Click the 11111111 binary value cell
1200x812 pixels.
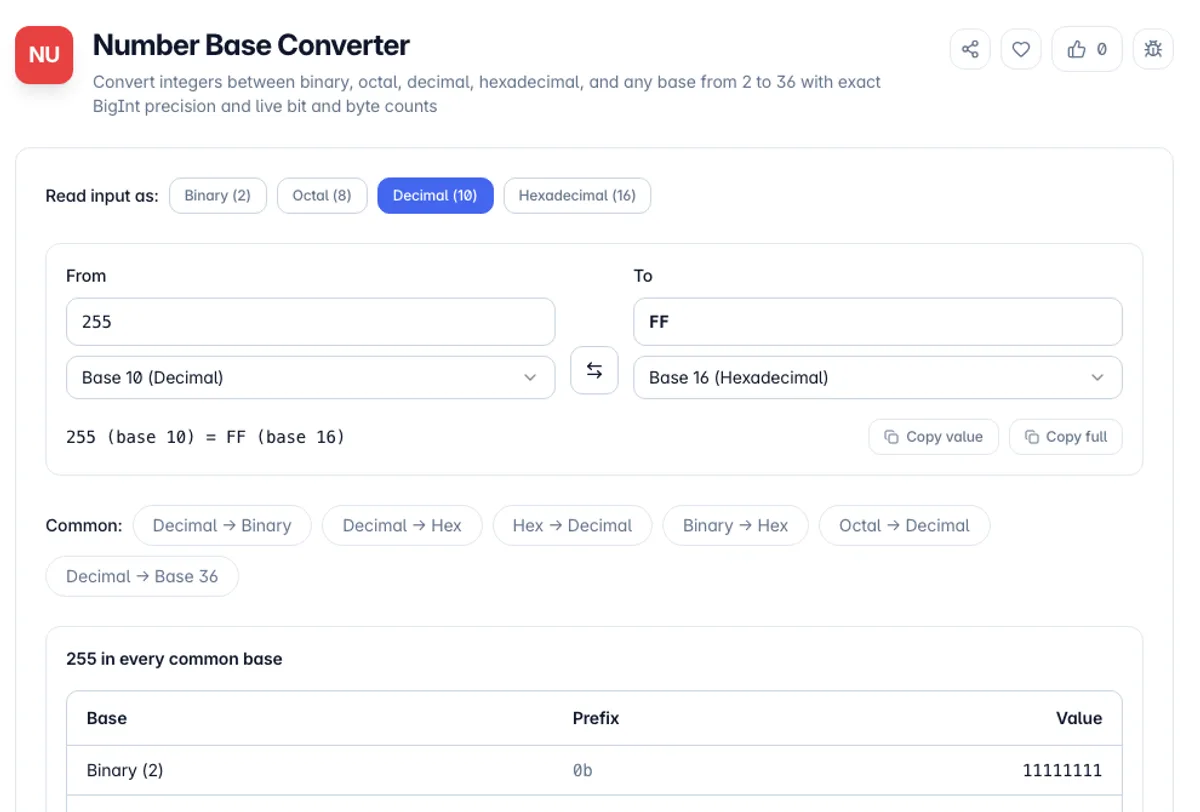tap(1062, 770)
